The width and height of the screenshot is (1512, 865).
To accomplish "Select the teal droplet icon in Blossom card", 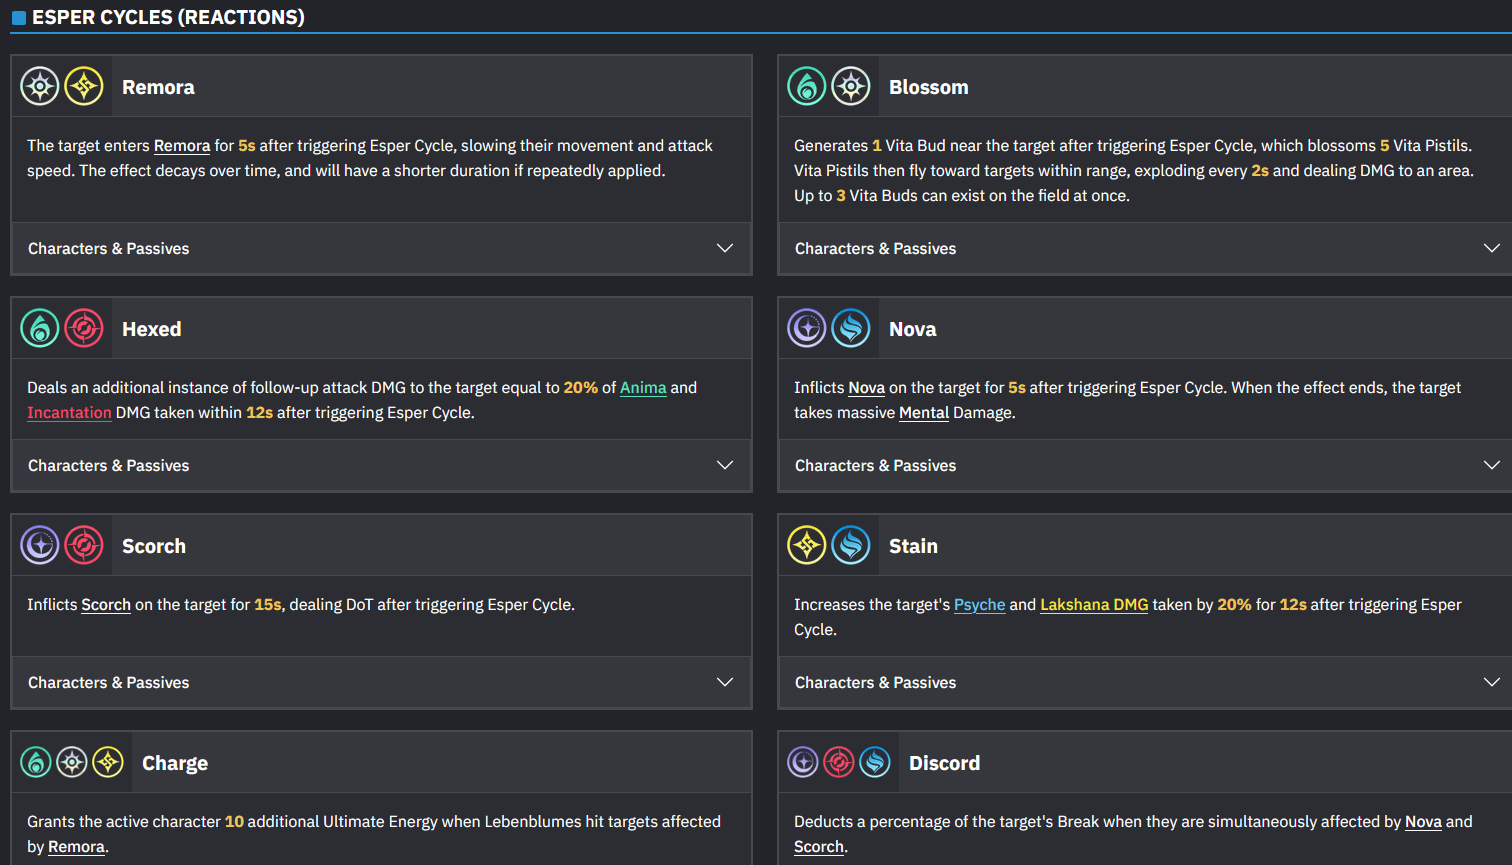I will 807,87.
